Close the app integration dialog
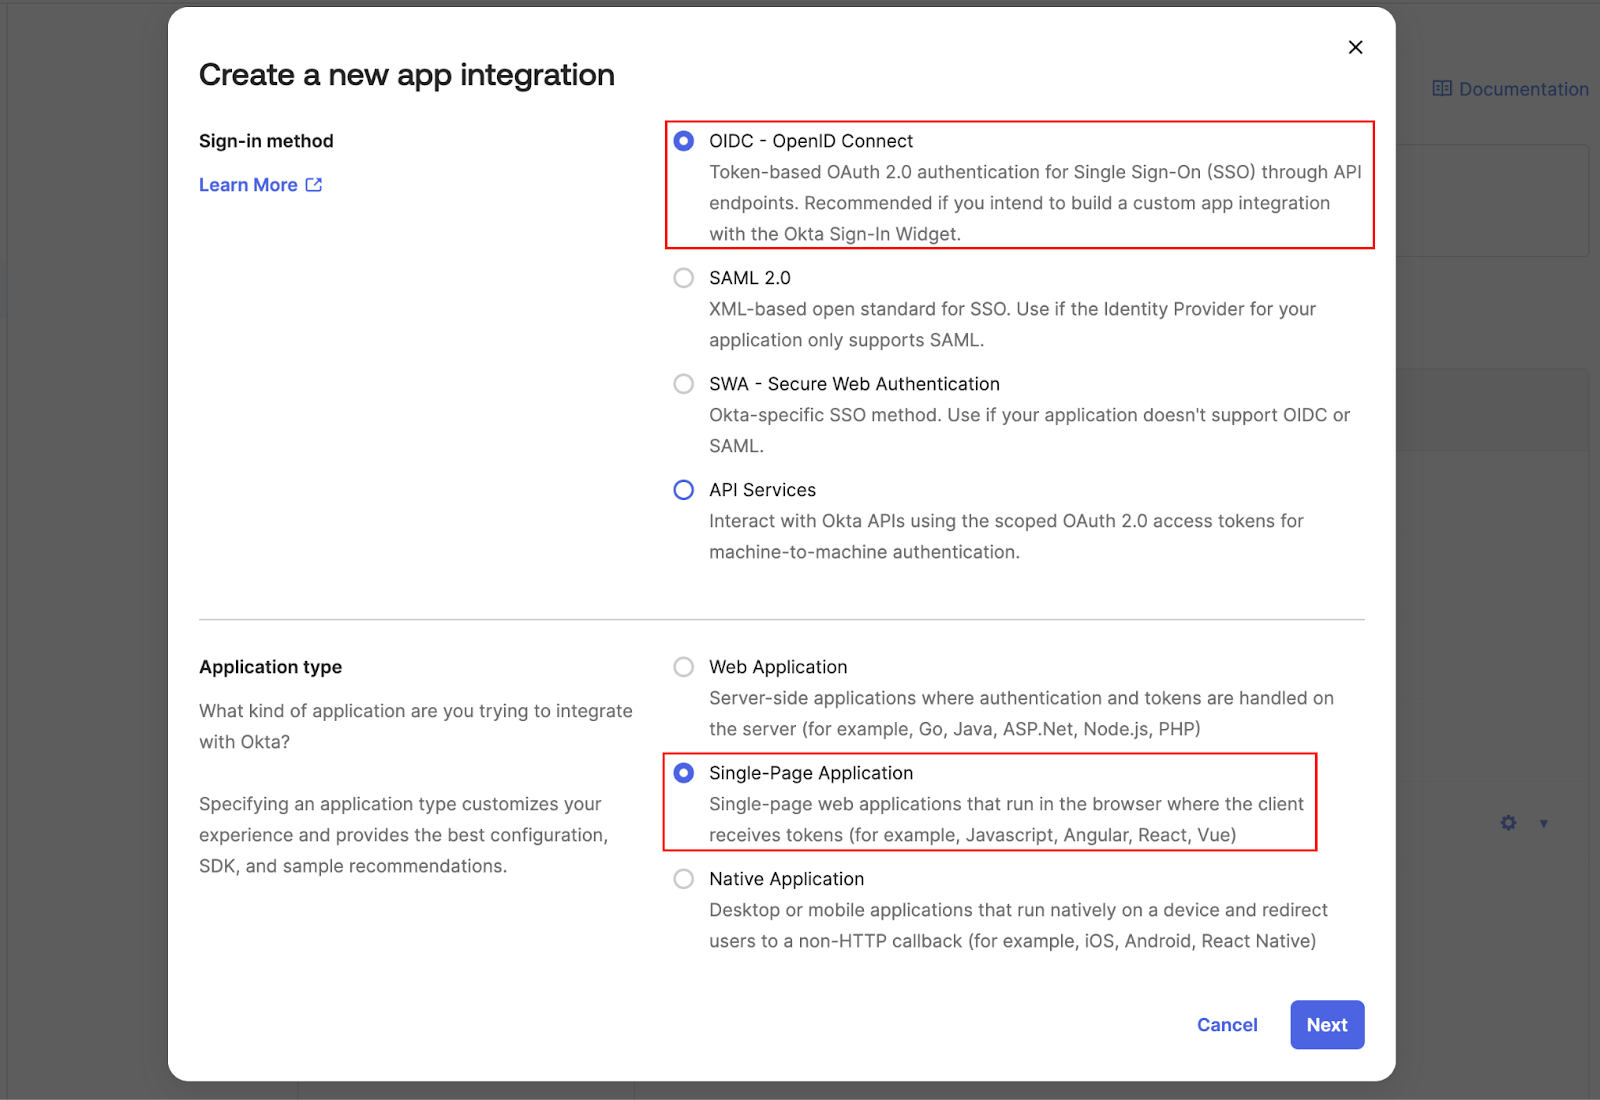This screenshot has height=1100, width=1600. point(1355,47)
